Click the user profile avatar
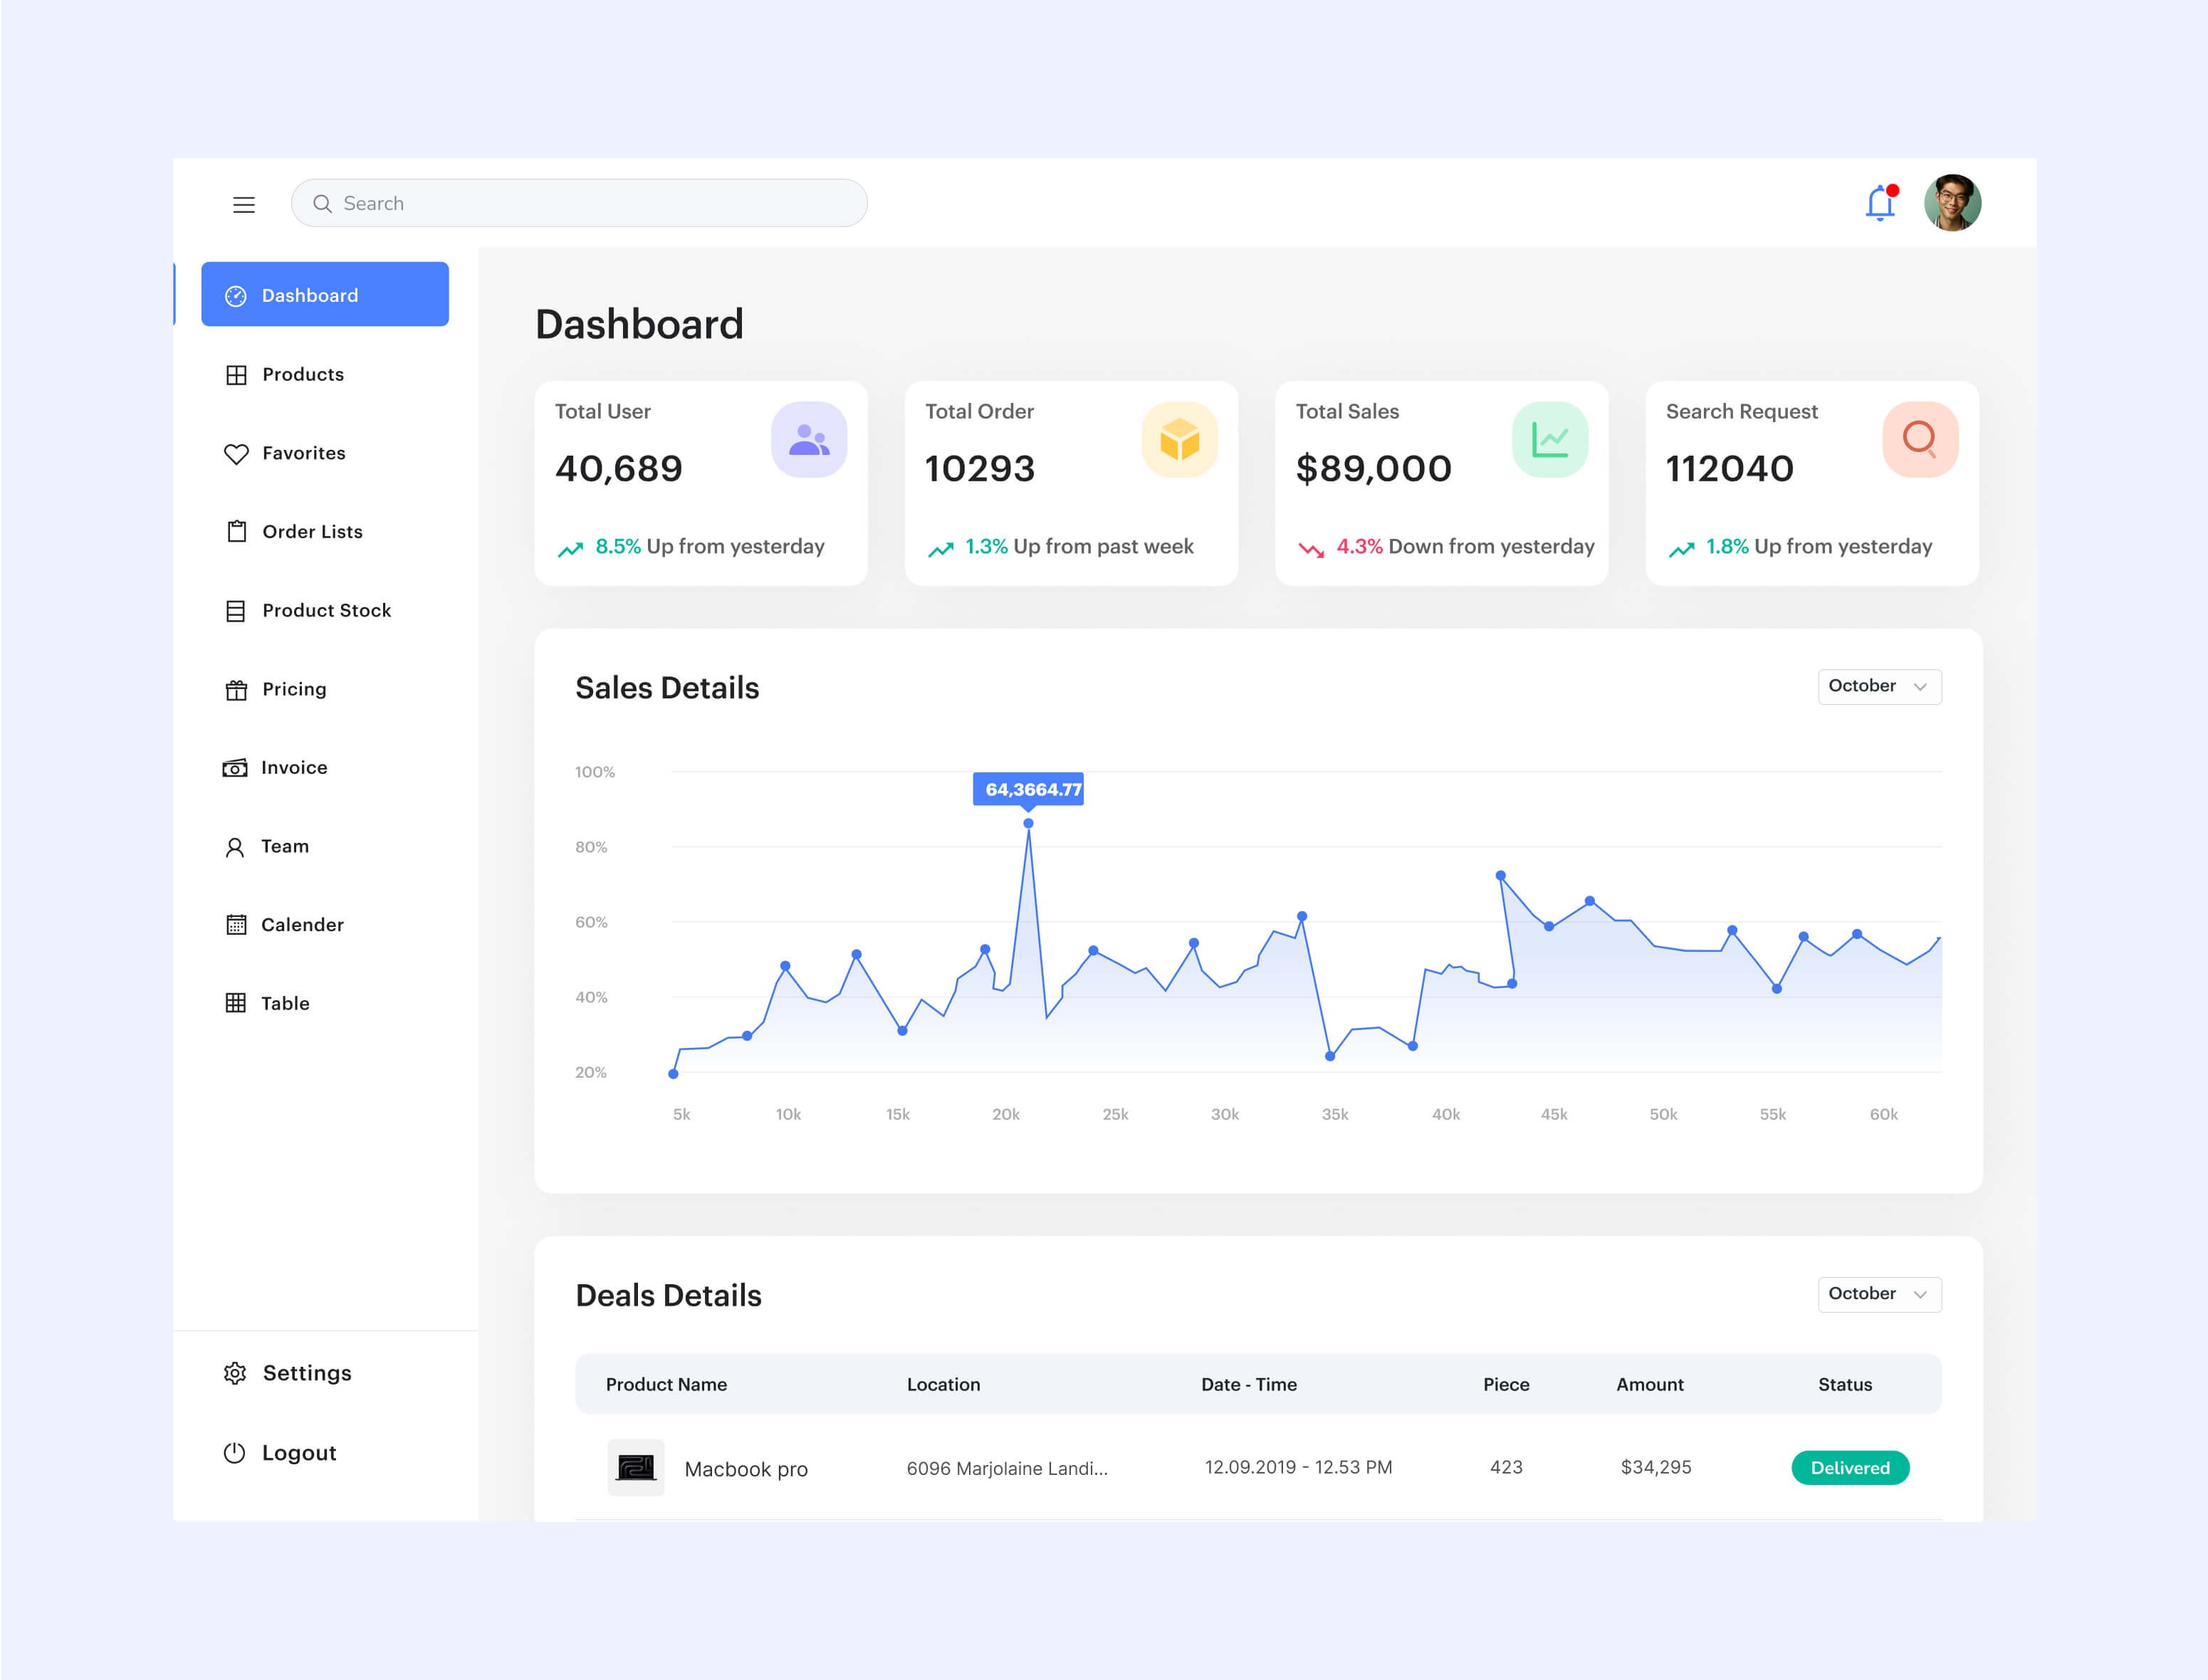 click(x=1952, y=203)
